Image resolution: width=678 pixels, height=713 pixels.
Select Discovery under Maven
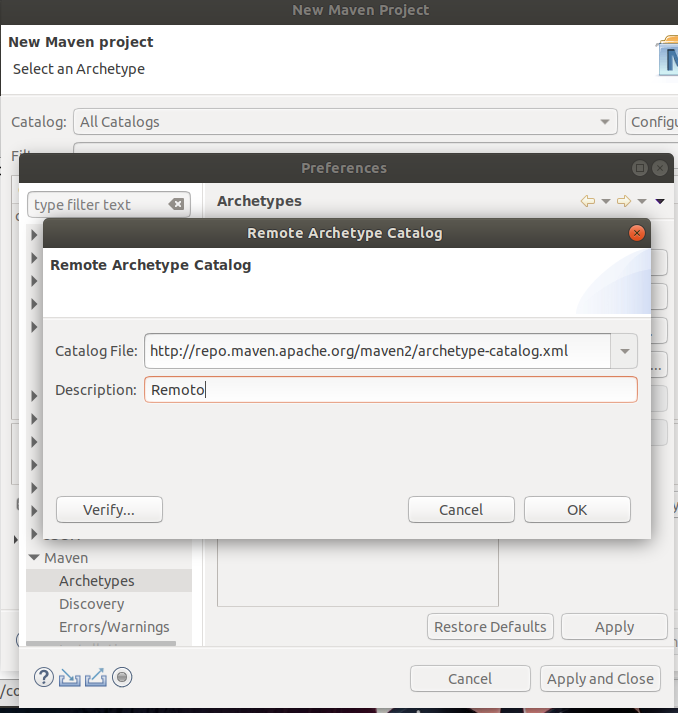91,604
